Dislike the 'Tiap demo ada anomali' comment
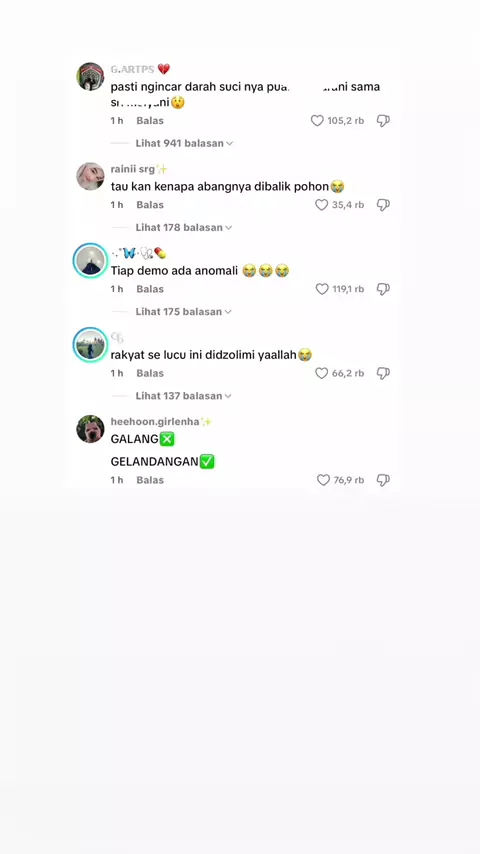Image resolution: width=480 pixels, height=854 pixels. pyautogui.click(x=383, y=289)
